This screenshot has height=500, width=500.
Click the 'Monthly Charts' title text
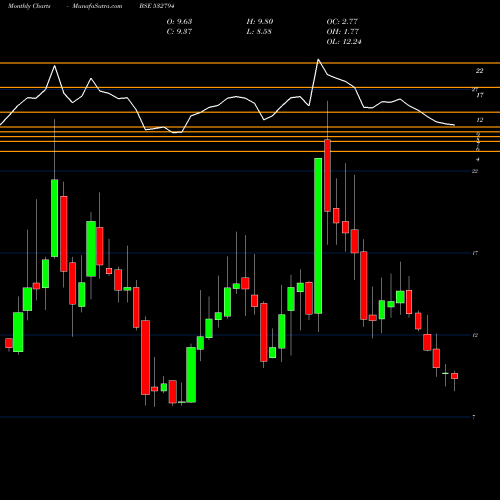[x=29, y=6]
